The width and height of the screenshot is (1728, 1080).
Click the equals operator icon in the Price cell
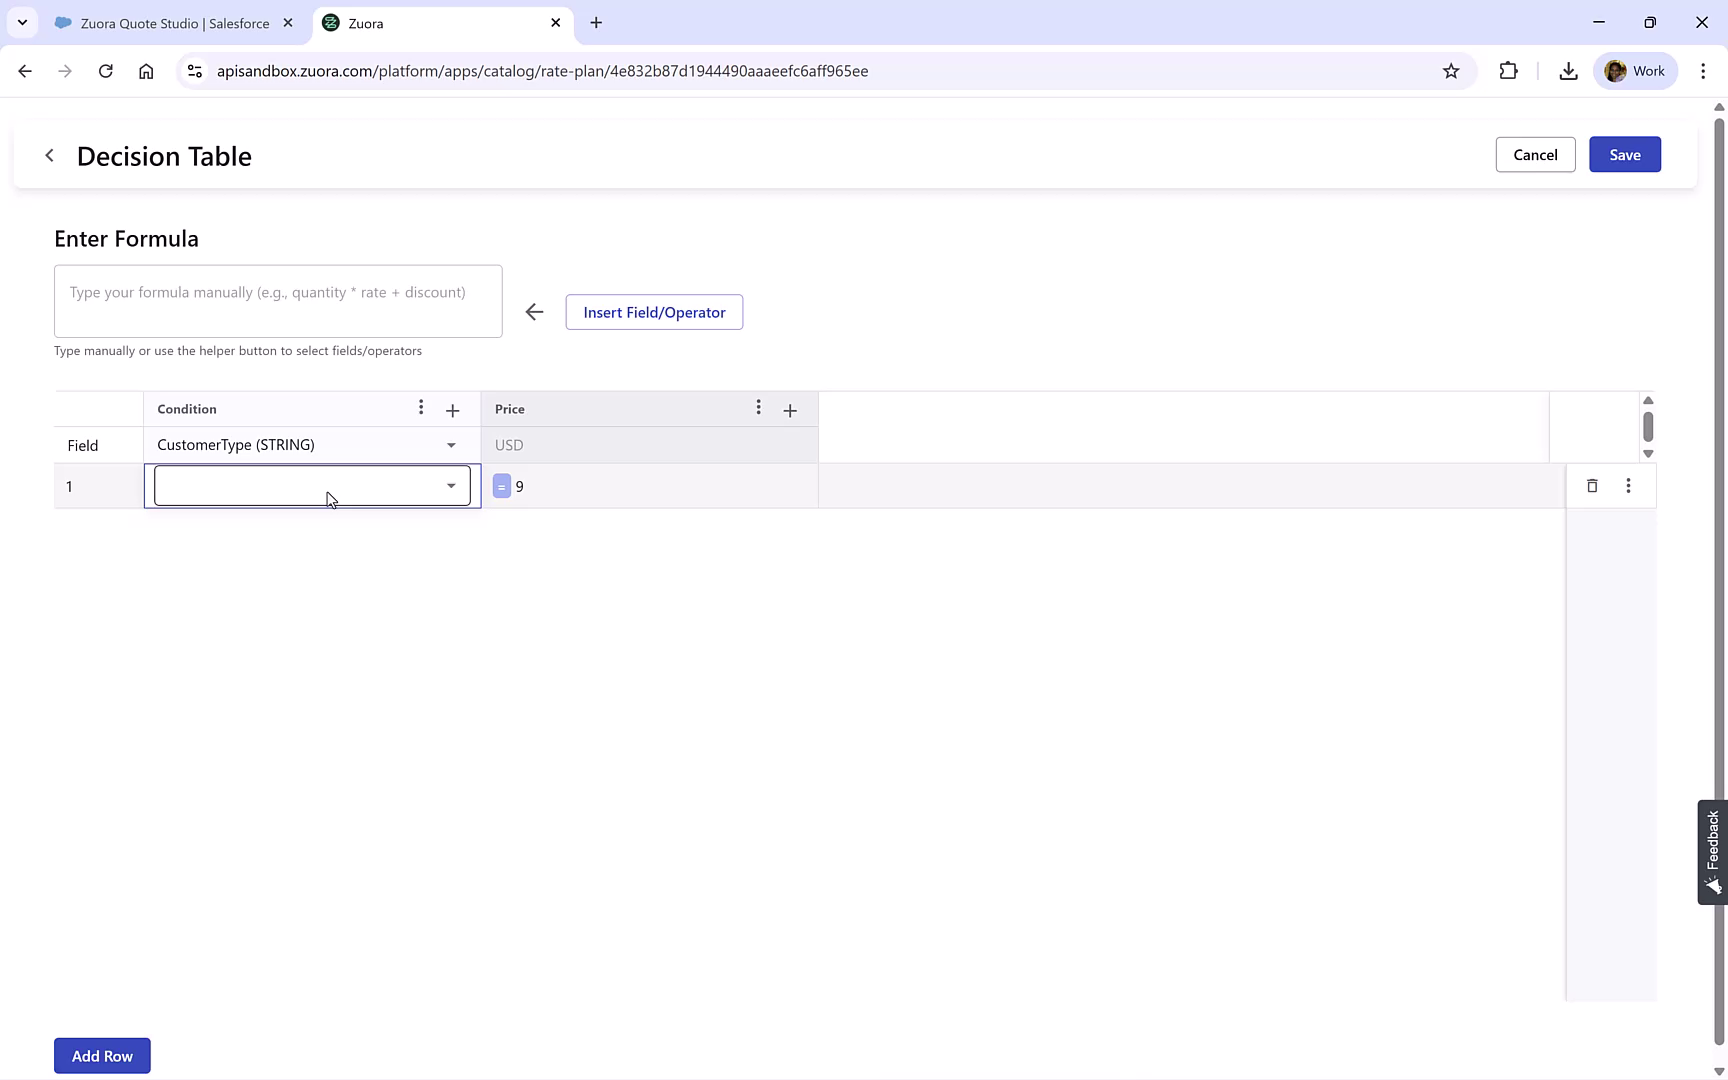(502, 486)
